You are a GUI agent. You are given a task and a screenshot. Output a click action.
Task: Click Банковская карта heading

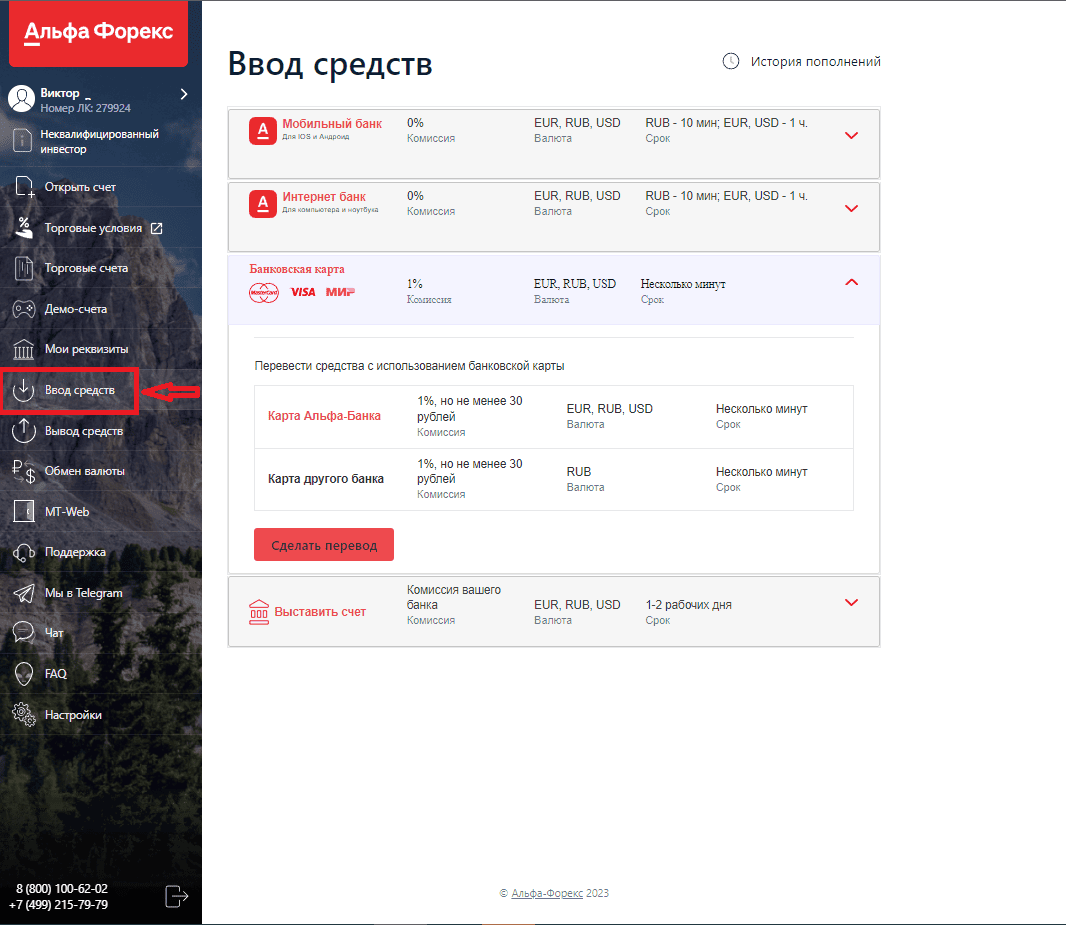pyautogui.click(x=297, y=269)
